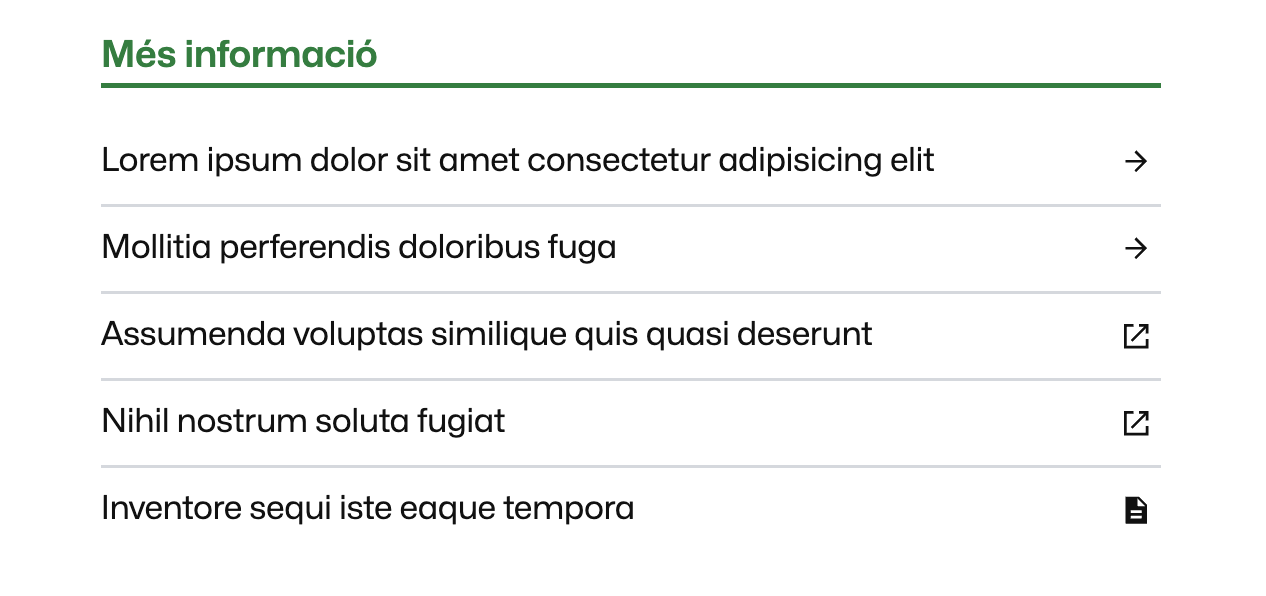Image resolution: width=1266 pixels, height=596 pixels.
Task: Open the Nihil nostrum soluta fugiat link
Action: [x=302, y=421]
